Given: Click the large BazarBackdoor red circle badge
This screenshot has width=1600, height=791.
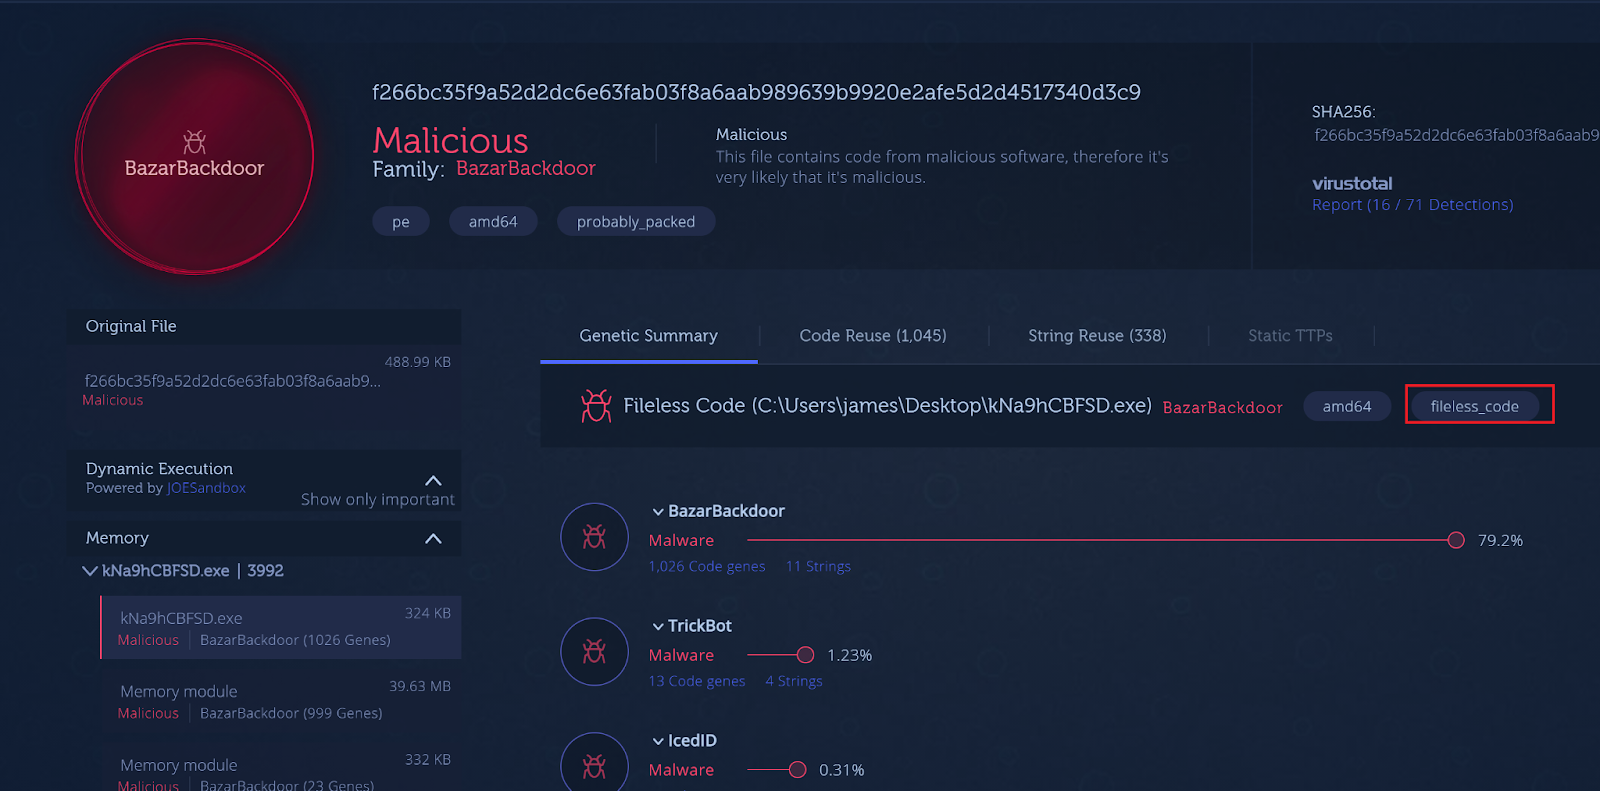Looking at the screenshot, I should point(194,156).
